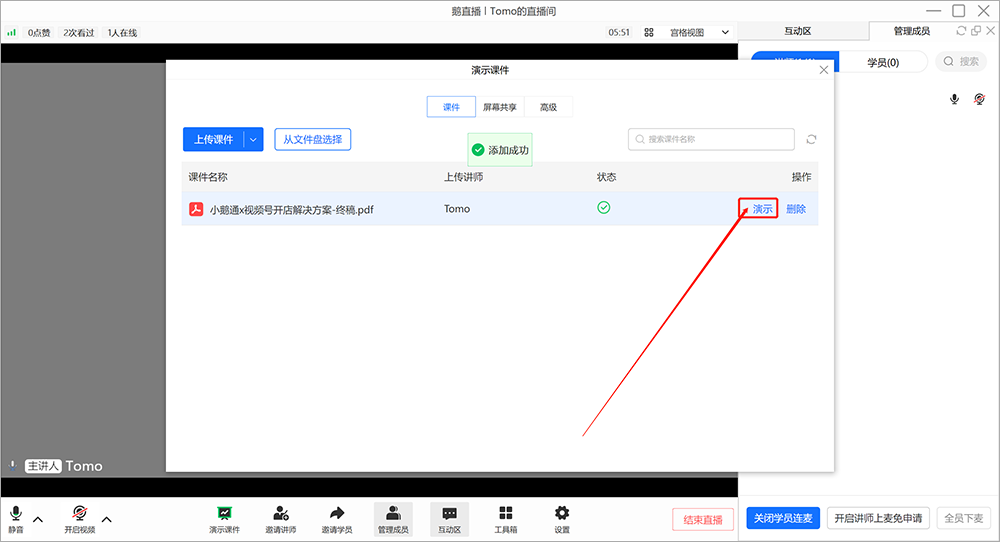Click the 结束直播 button
The height and width of the screenshot is (542, 1000).
[x=703, y=520]
